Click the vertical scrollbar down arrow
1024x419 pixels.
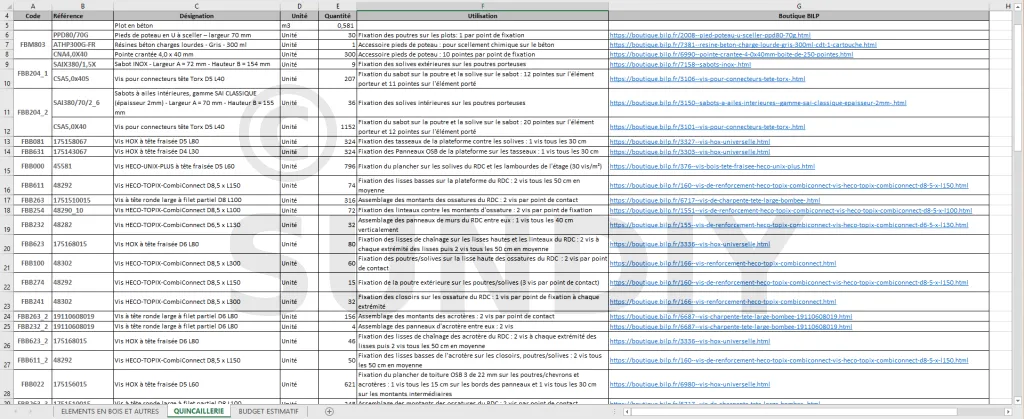pyautogui.click(x=1018, y=400)
